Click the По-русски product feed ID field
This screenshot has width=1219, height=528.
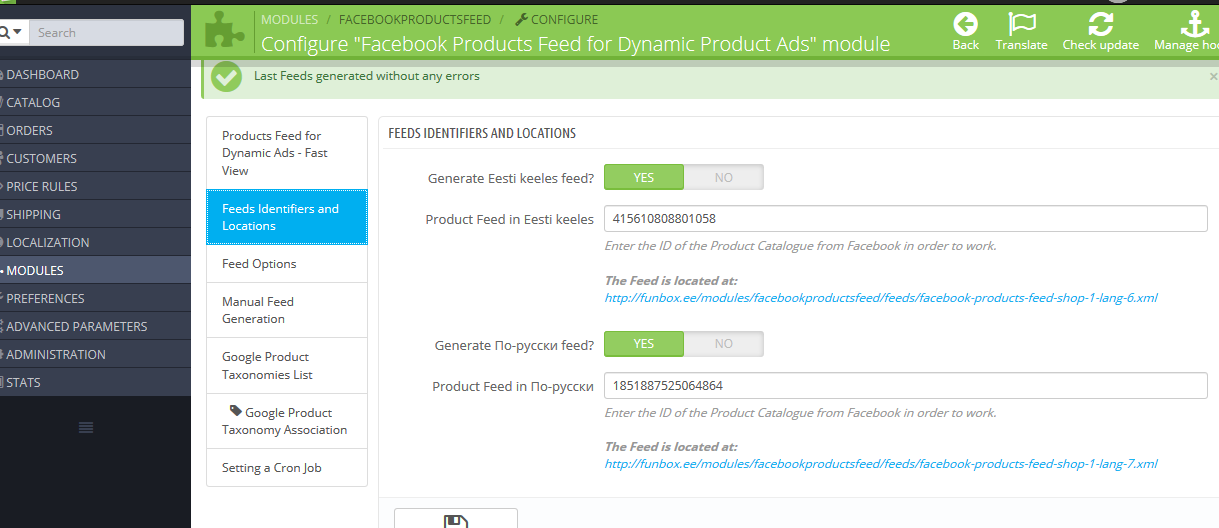coord(905,386)
